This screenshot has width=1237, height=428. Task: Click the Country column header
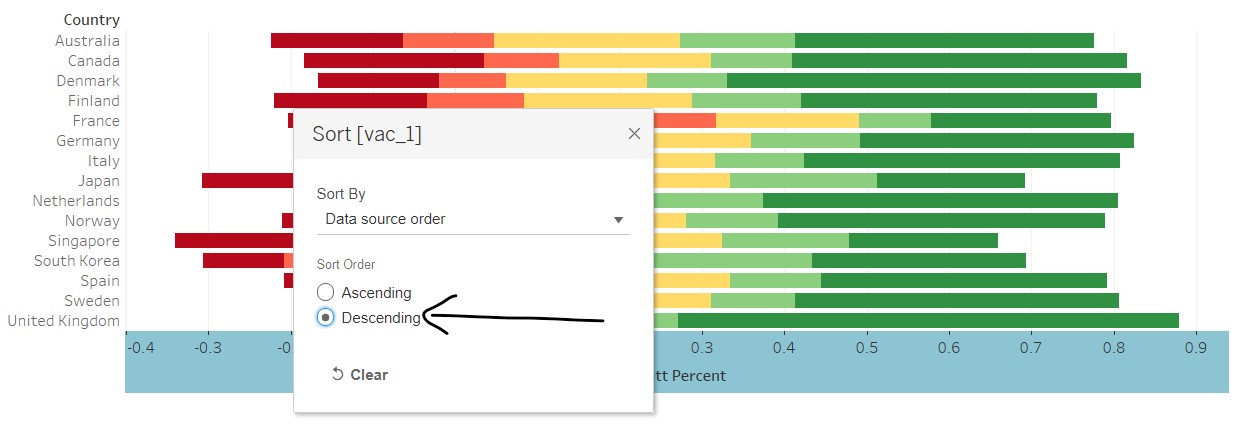tap(91, 20)
